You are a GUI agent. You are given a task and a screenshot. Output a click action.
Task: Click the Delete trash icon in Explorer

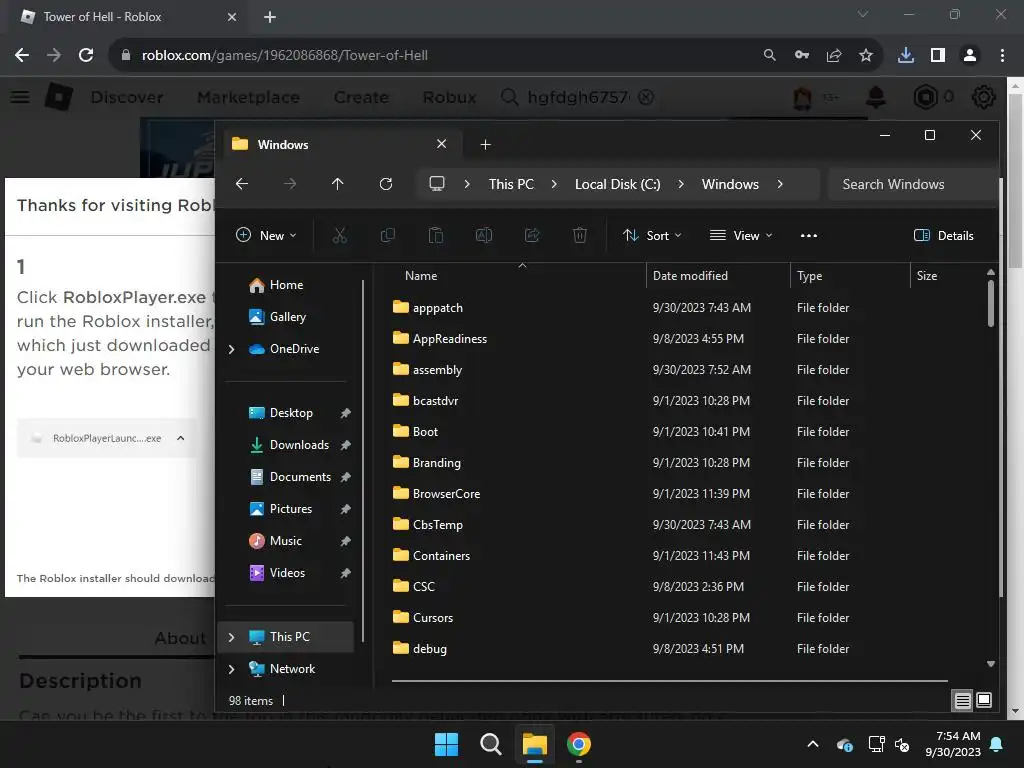pos(580,236)
